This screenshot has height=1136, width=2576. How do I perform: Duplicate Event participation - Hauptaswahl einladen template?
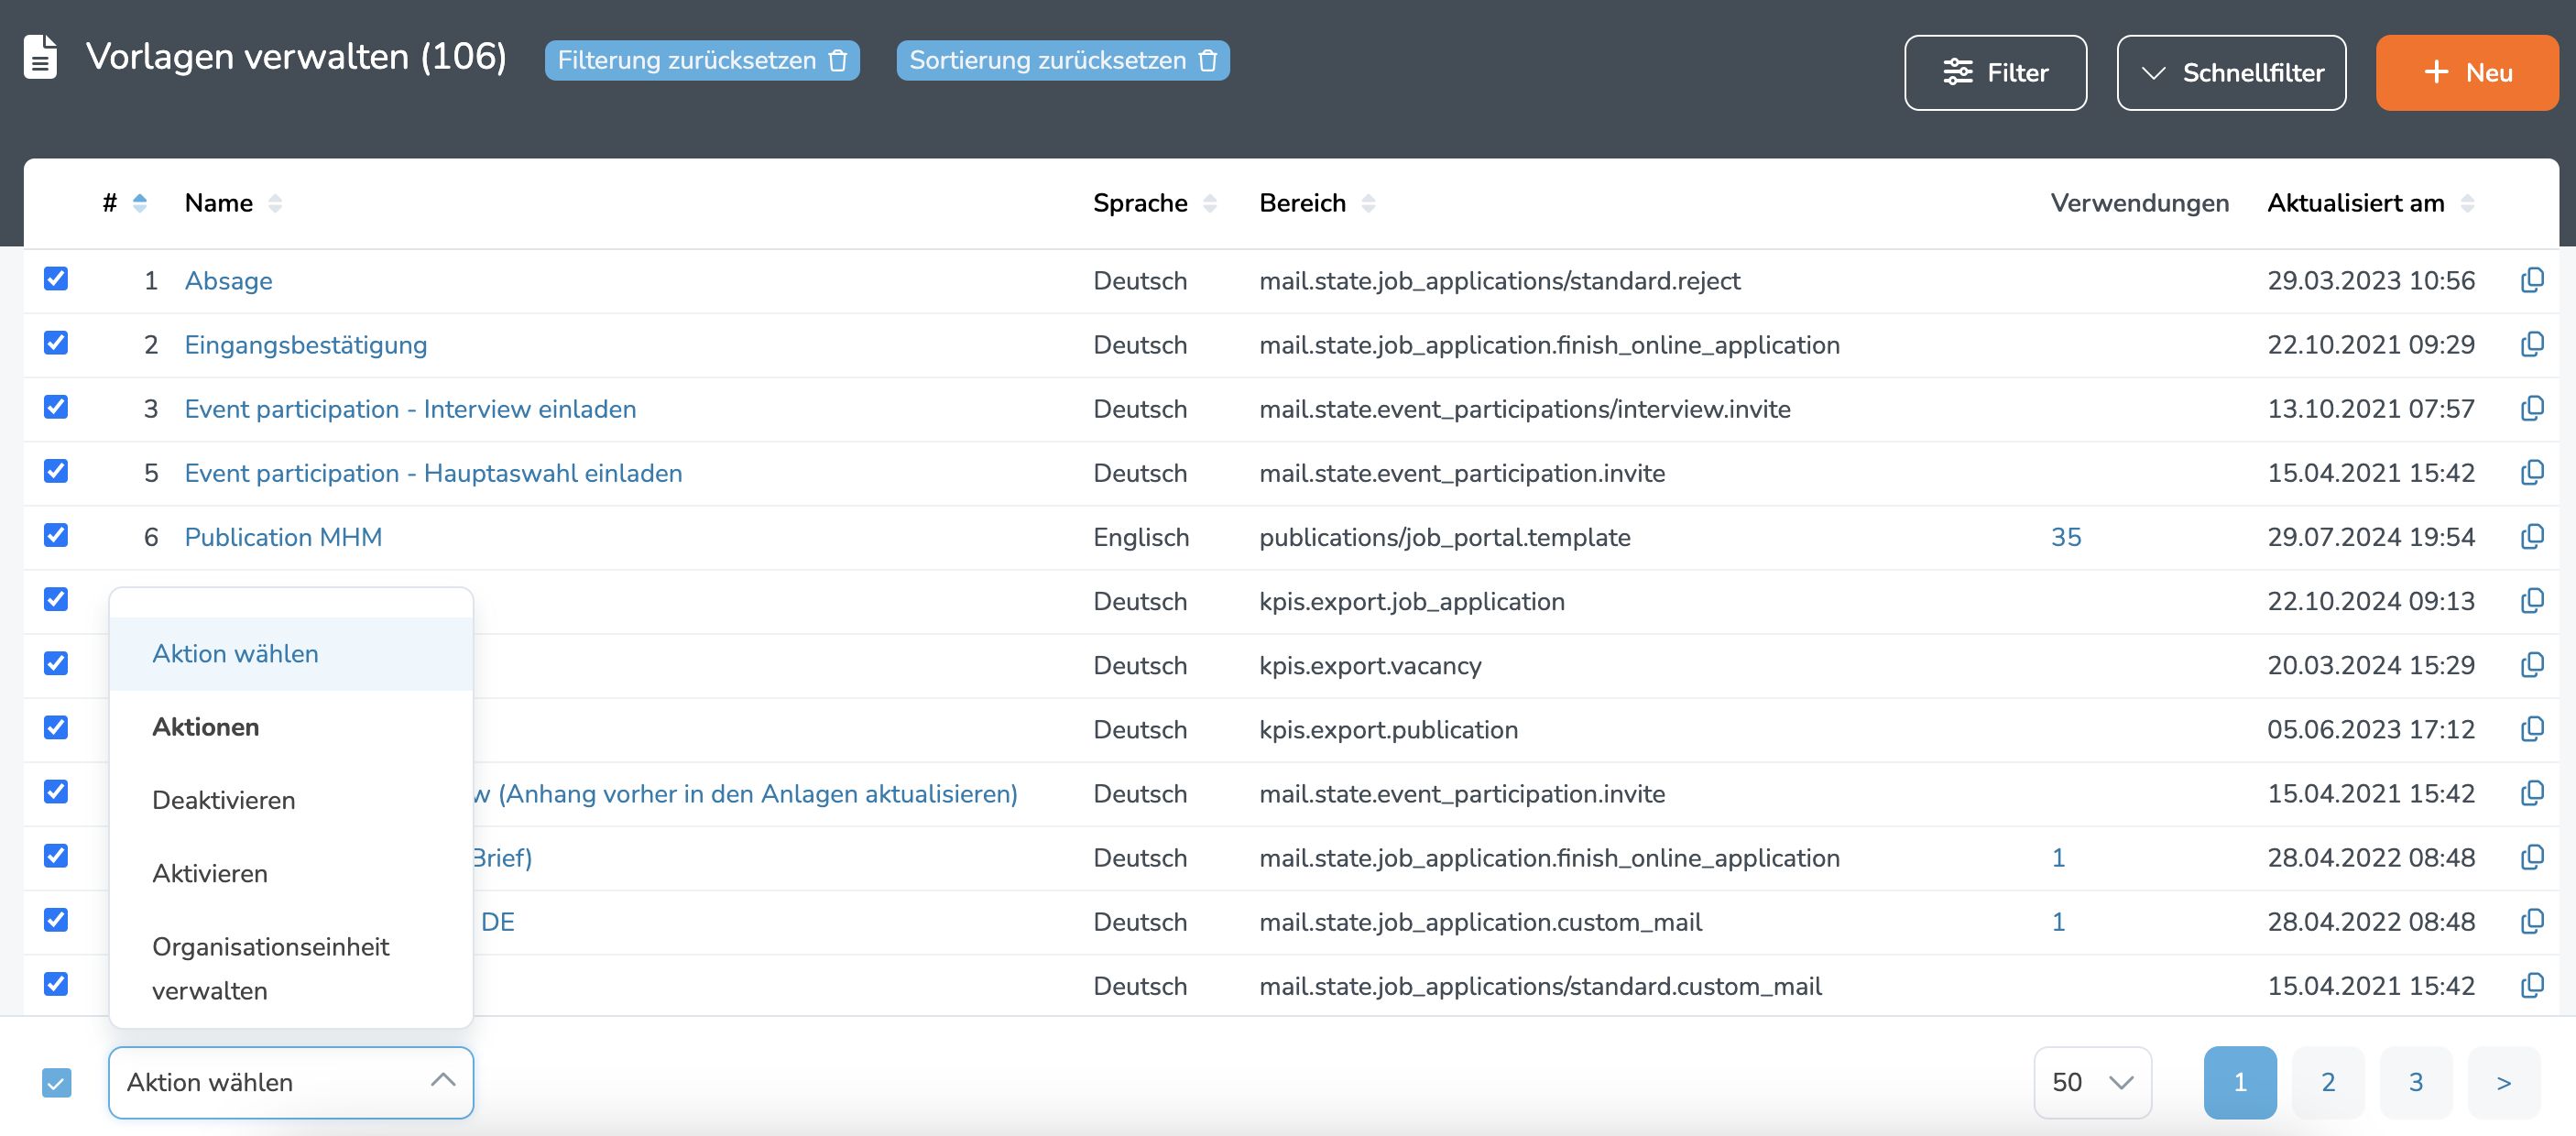(2532, 472)
